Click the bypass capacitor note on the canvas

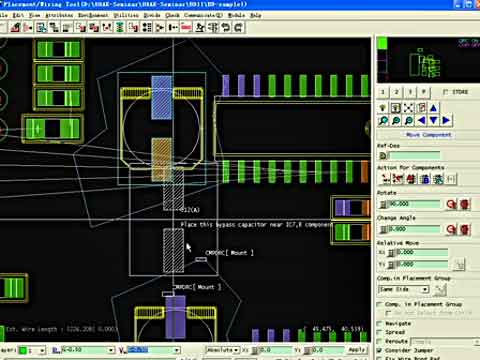[257, 225]
